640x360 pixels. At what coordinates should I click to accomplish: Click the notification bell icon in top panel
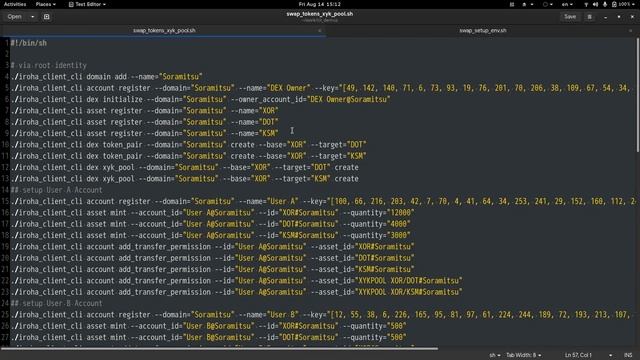(524, 4)
